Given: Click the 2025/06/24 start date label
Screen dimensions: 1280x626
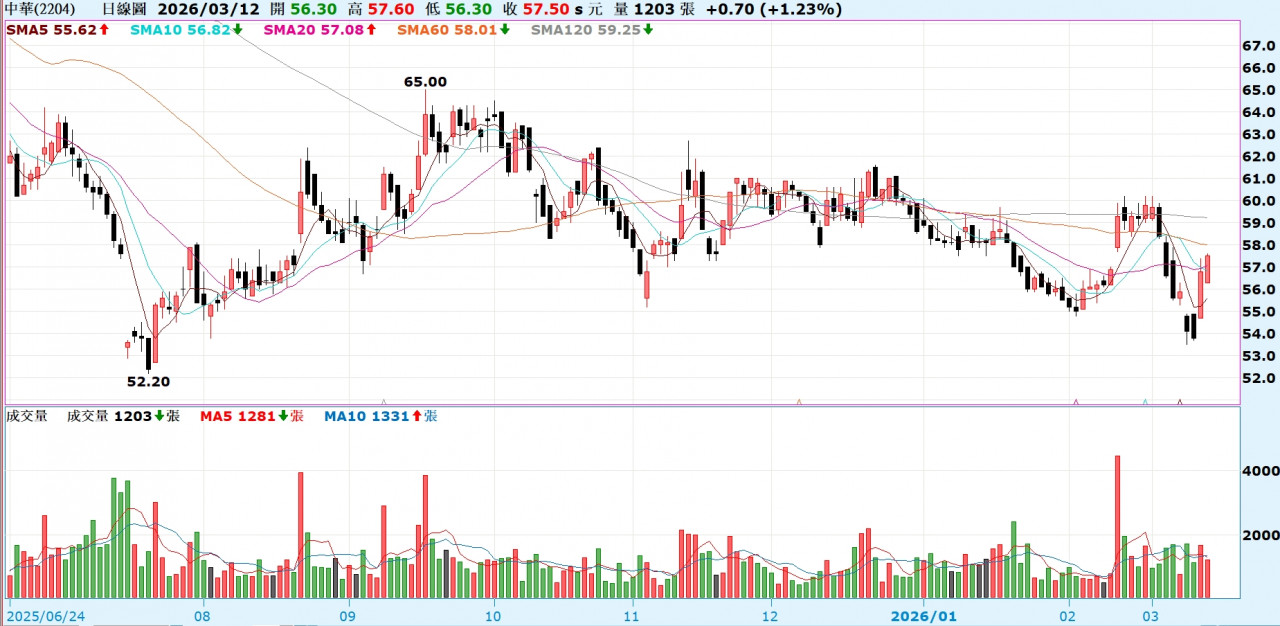Looking at the screenshot, I should click(45, 616).
